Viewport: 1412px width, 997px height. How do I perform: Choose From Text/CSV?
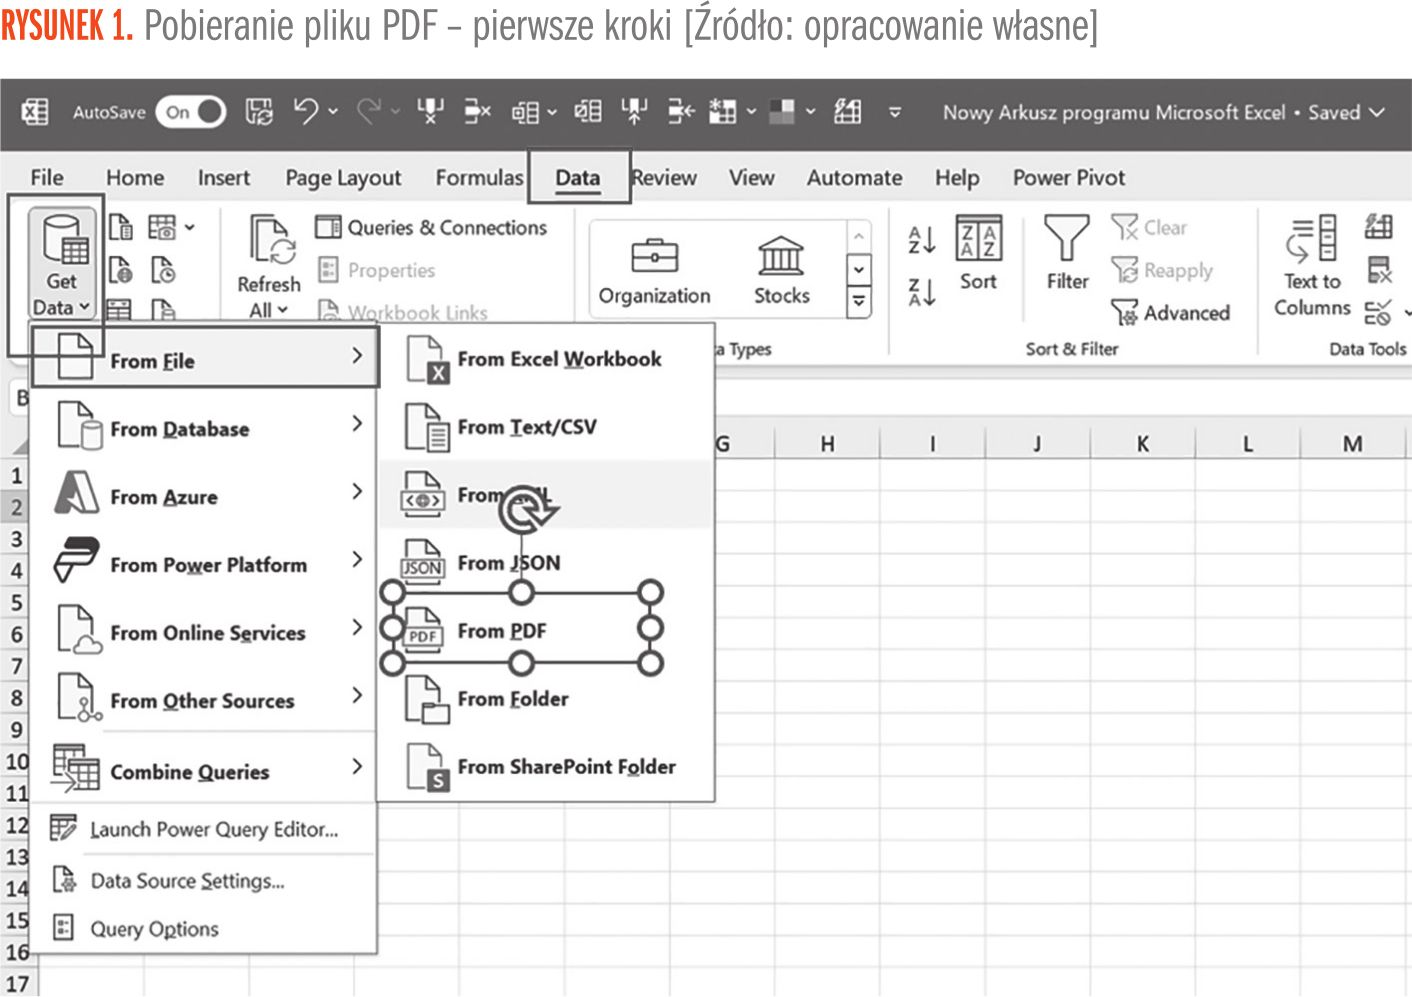coord(546,427)
